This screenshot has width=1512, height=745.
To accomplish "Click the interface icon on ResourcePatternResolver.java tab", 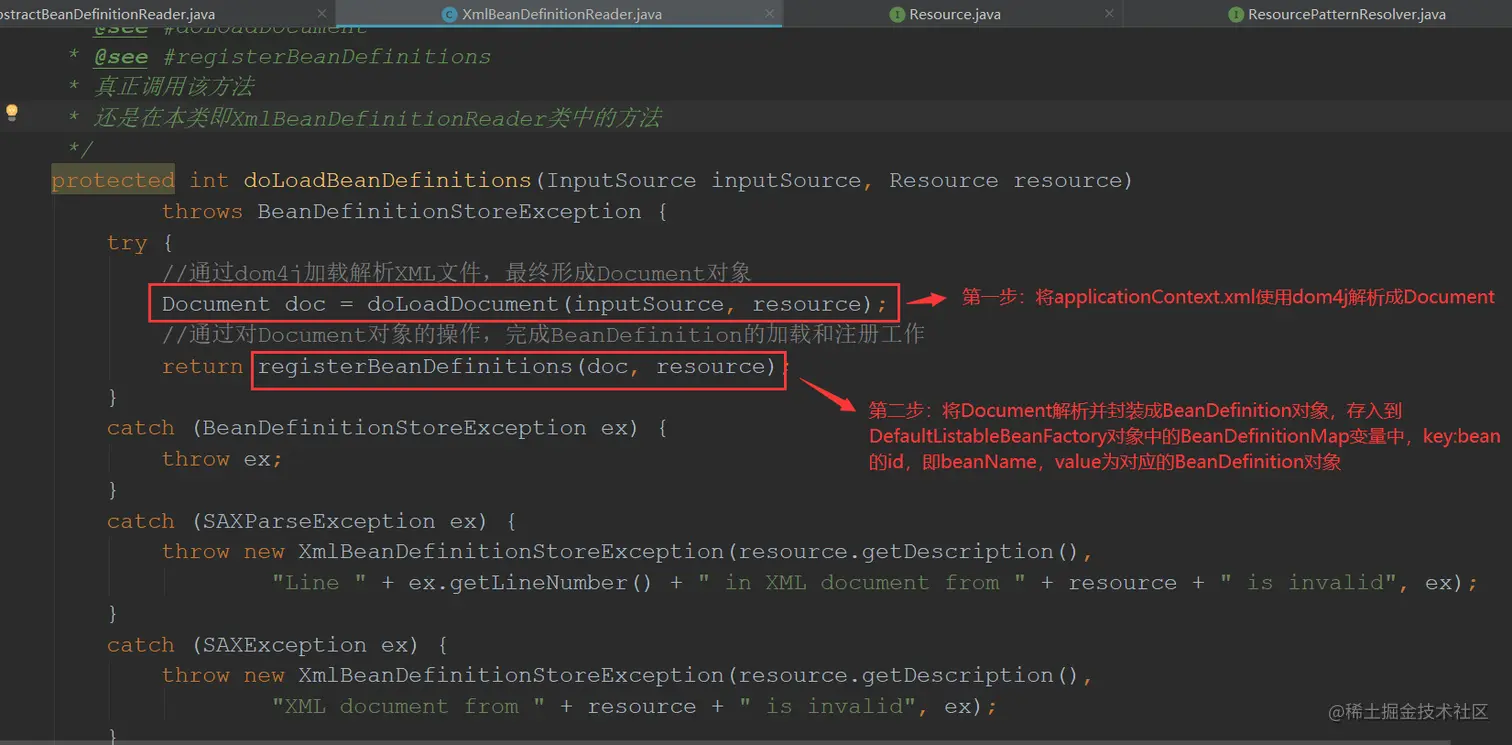I will 1237,15.
